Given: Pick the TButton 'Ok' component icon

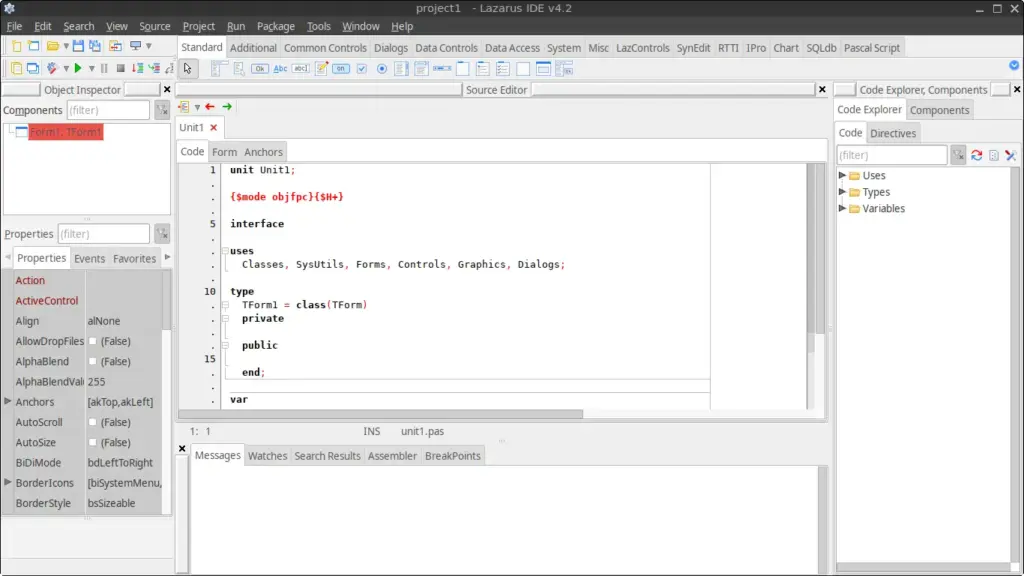Looking at the screenshot, I should tap(259, 69).
